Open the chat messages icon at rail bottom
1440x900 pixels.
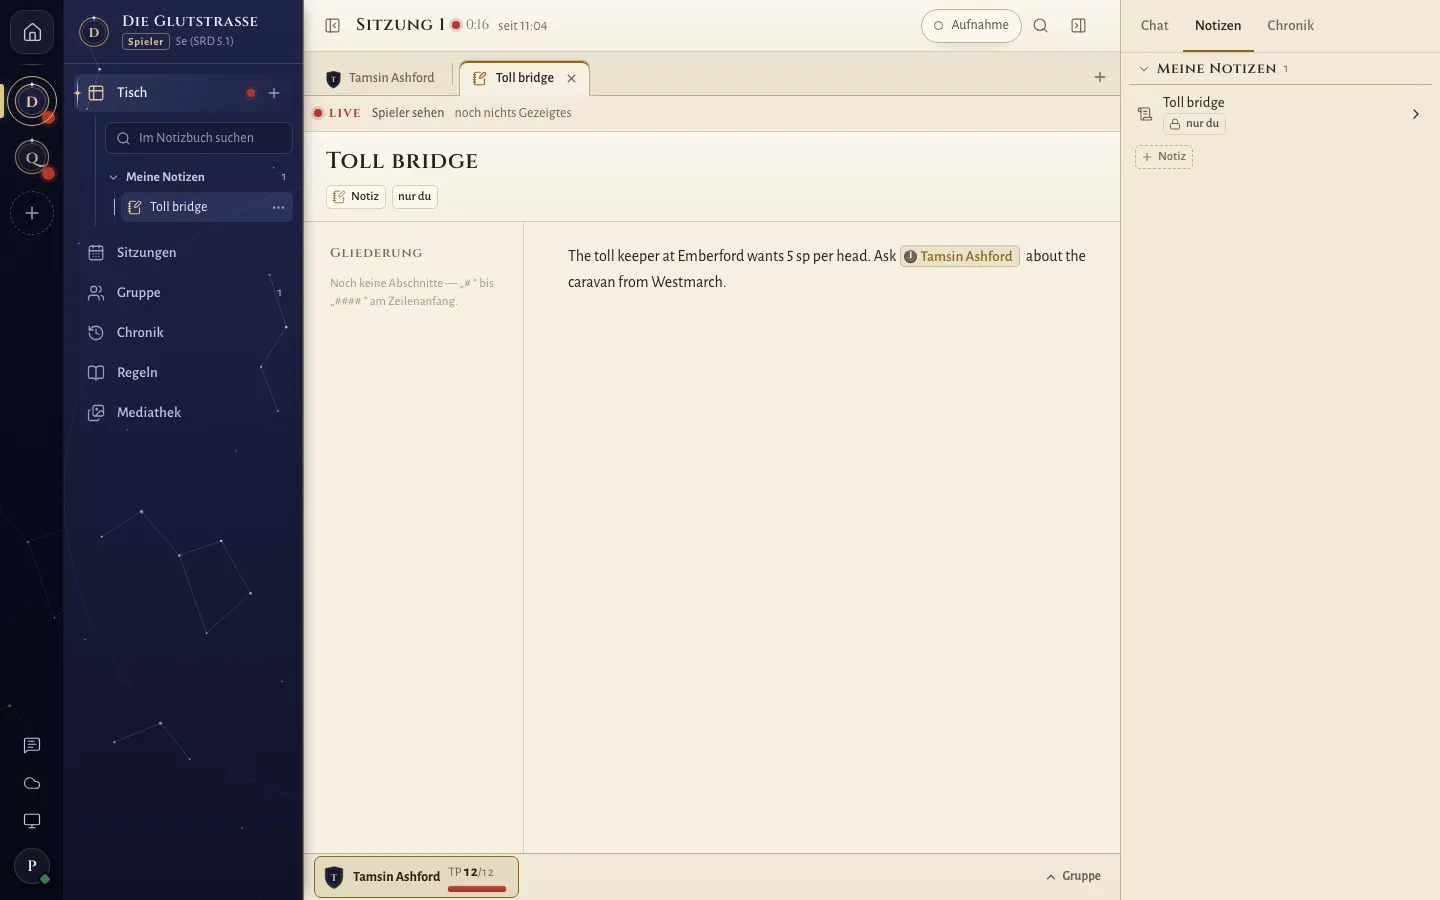pyautogui.click(x=32, y=745)
